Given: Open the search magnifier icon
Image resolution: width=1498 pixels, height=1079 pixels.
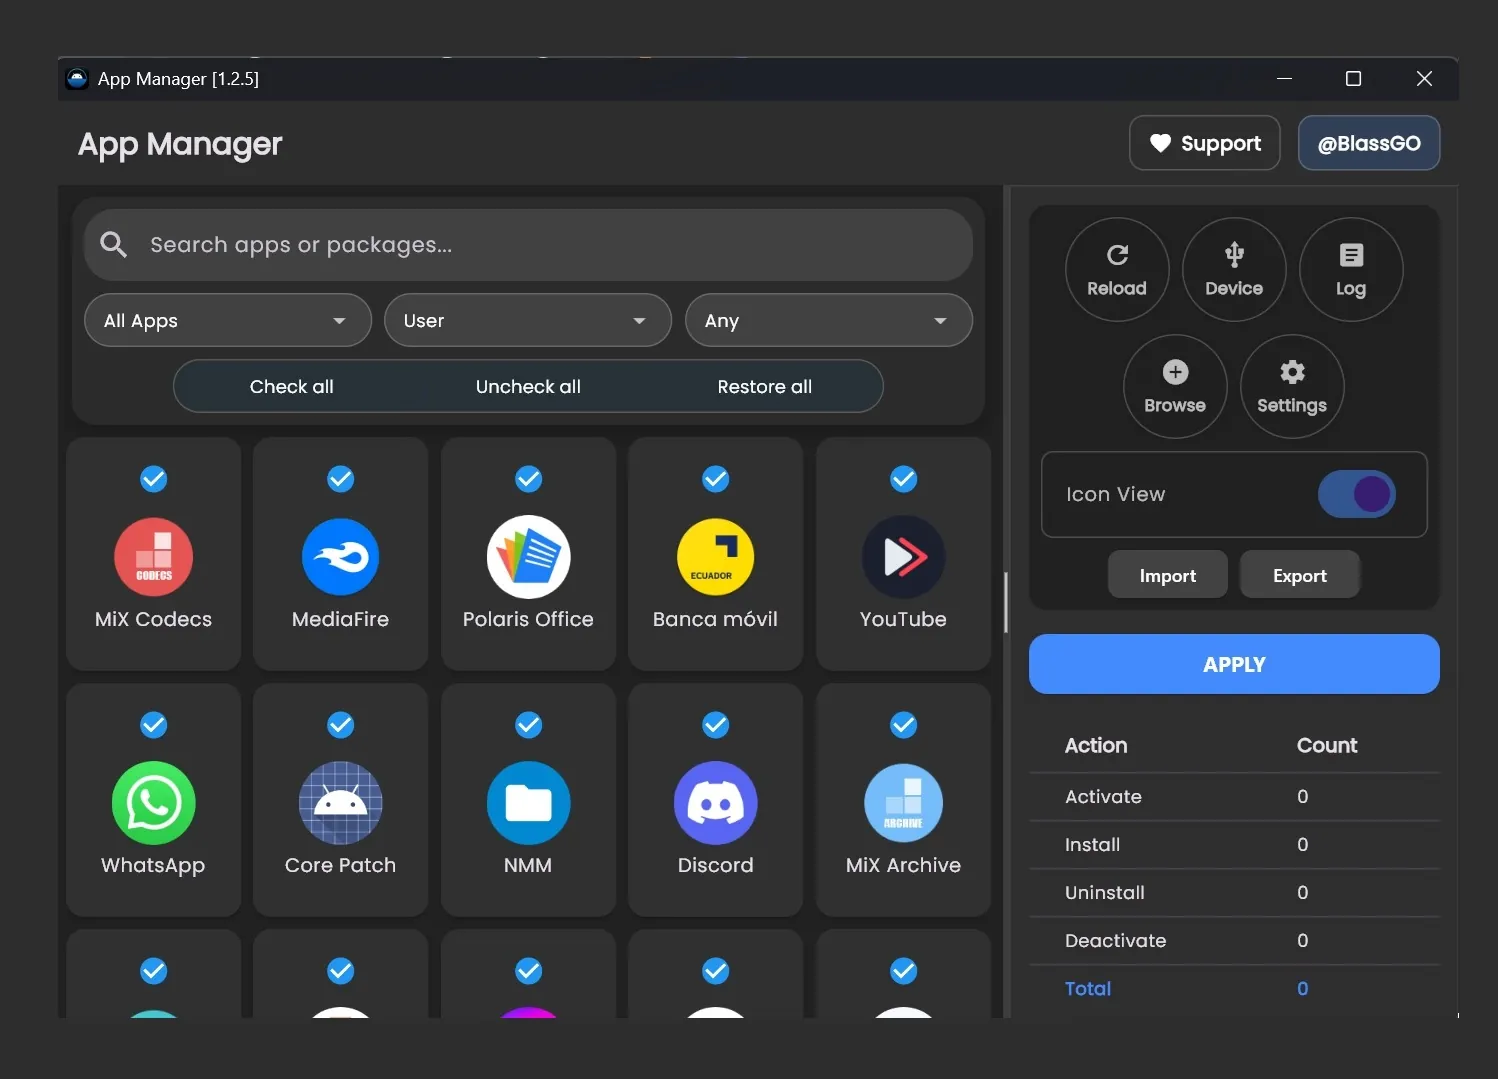Looking at the screenshot, I should point(113,244).
